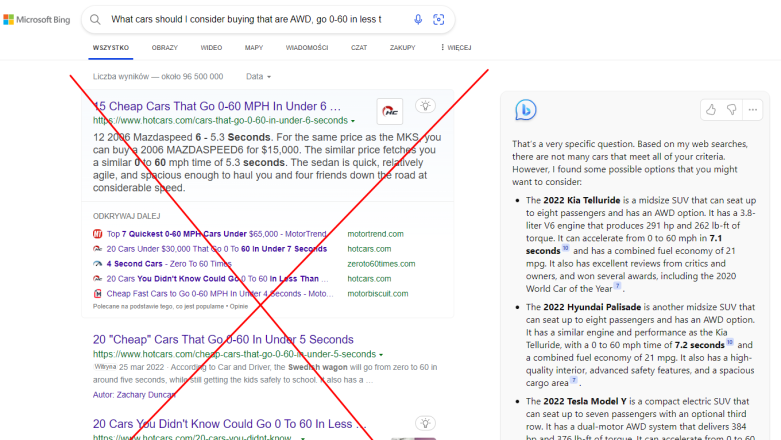
Task: Click HotCars logo thumbnail in first result
Action: [x=390, y=111]
